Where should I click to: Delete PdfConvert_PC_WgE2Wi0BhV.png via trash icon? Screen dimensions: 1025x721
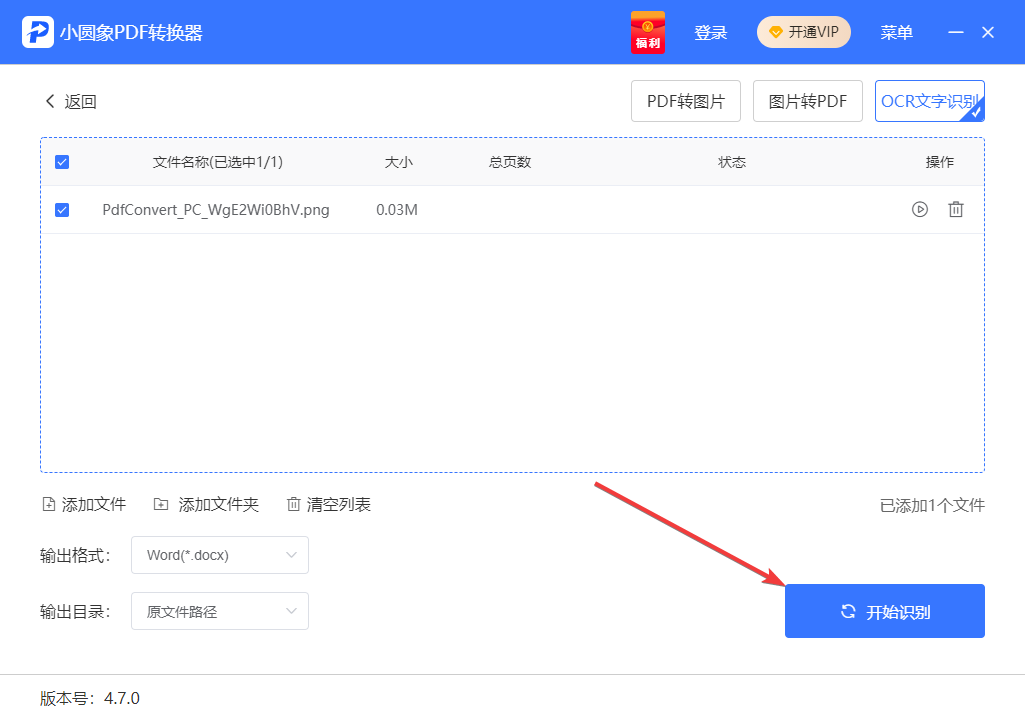956,209
